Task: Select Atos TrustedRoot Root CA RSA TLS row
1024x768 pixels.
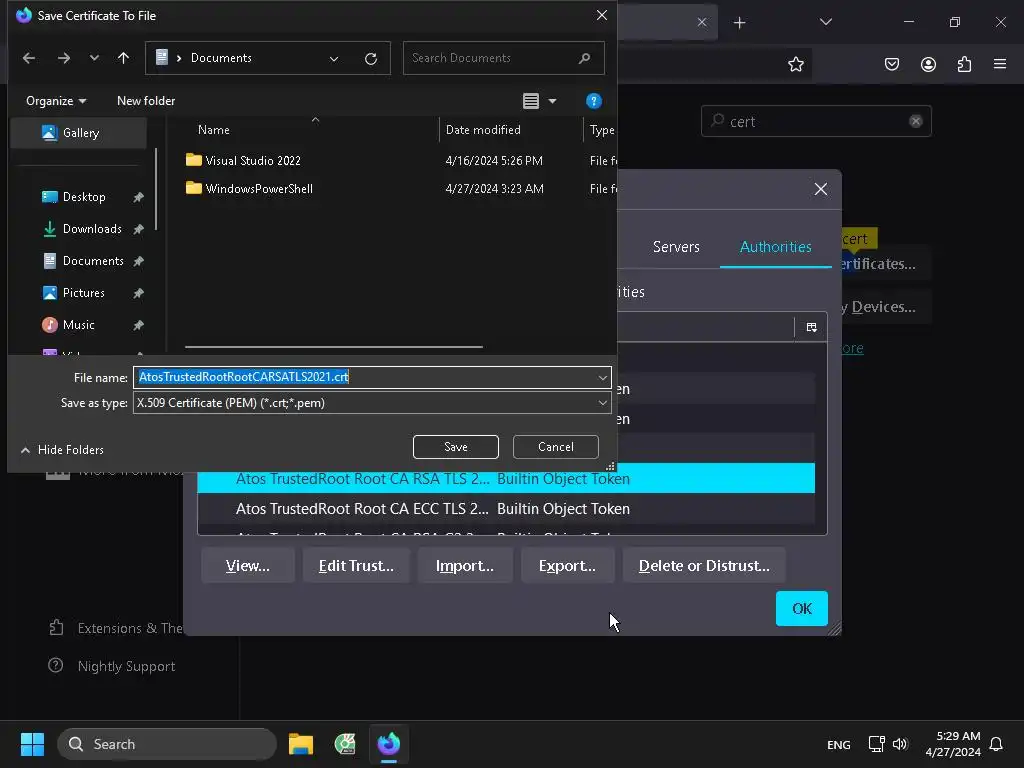Action: click(506, 479)
